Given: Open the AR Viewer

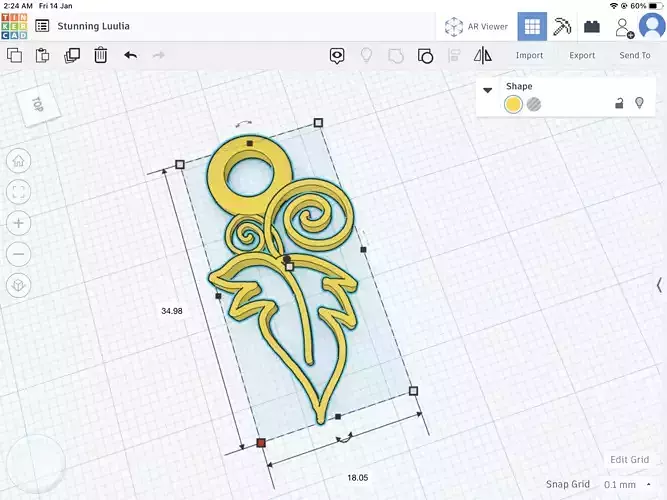Looking at the screenshot, I should (x=476, y=26).
